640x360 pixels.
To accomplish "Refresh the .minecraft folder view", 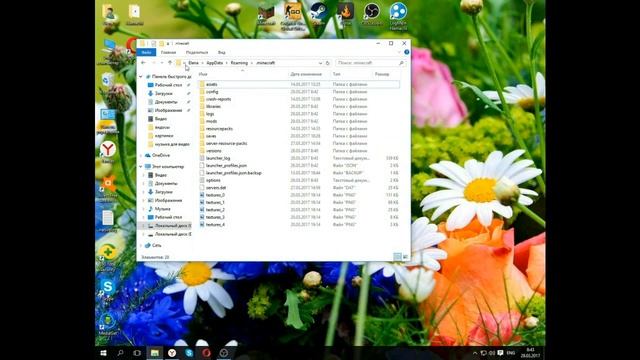I will pyautogui.click(x=327, y=63).
